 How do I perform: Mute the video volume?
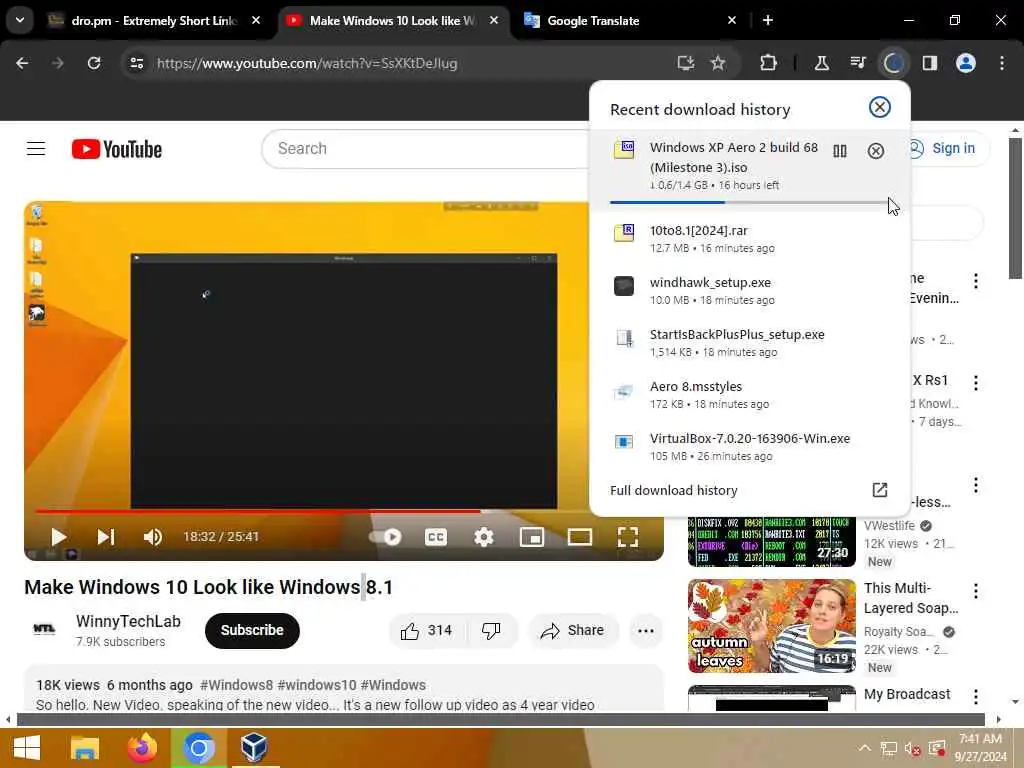[x=152, y=537]
